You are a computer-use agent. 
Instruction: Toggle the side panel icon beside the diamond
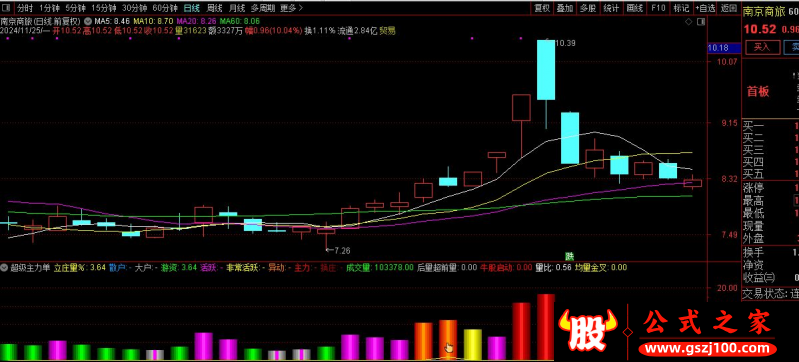coord(701,21)
